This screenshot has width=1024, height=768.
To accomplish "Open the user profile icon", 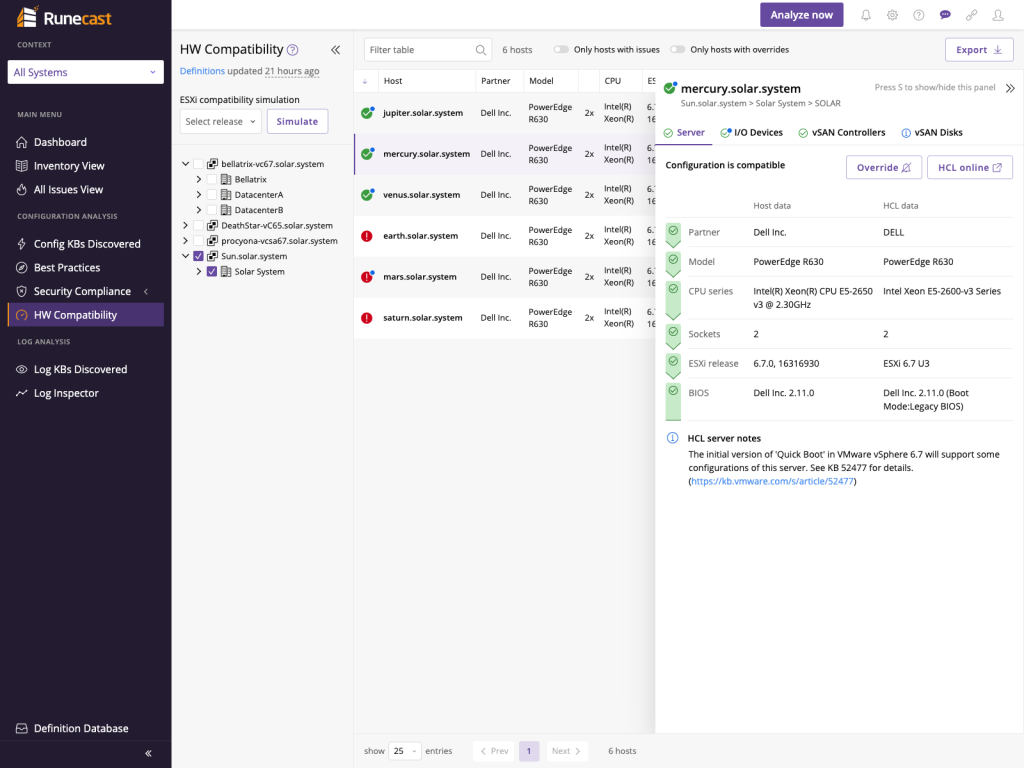I will point(998,15).
